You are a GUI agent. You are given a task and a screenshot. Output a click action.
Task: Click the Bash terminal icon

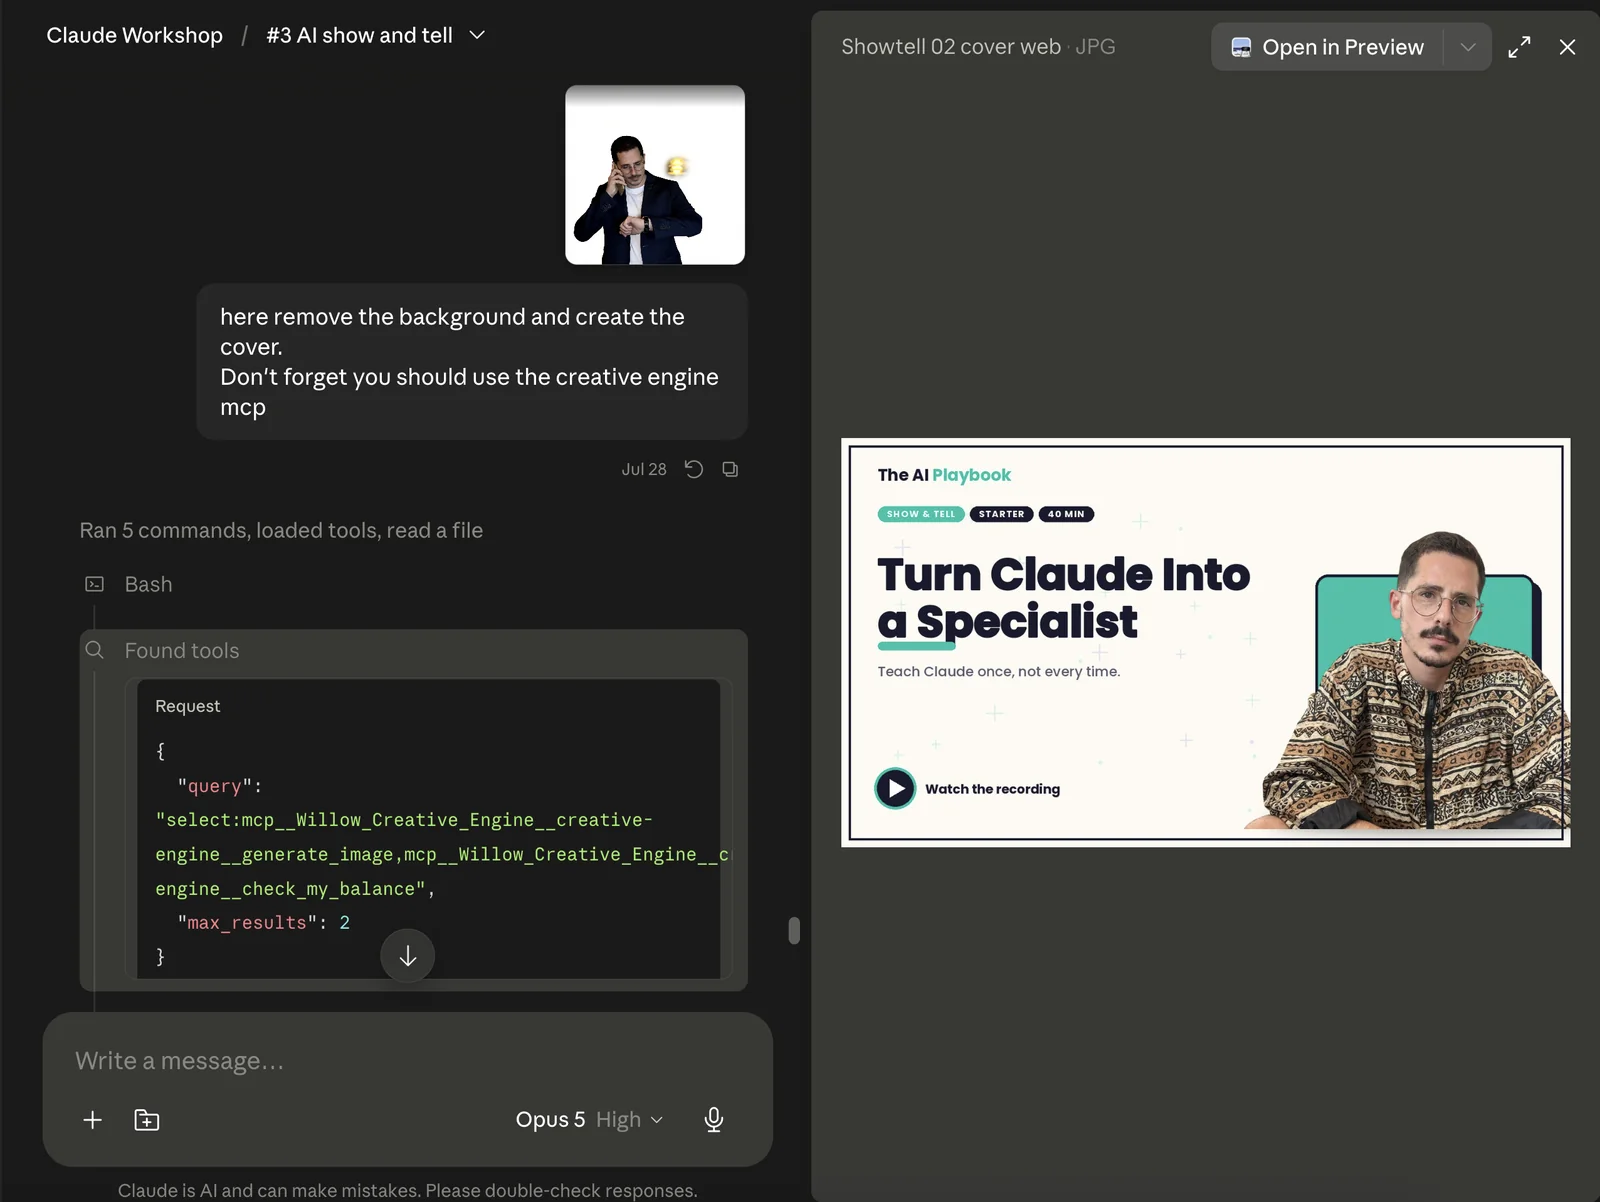click(95, 584)
